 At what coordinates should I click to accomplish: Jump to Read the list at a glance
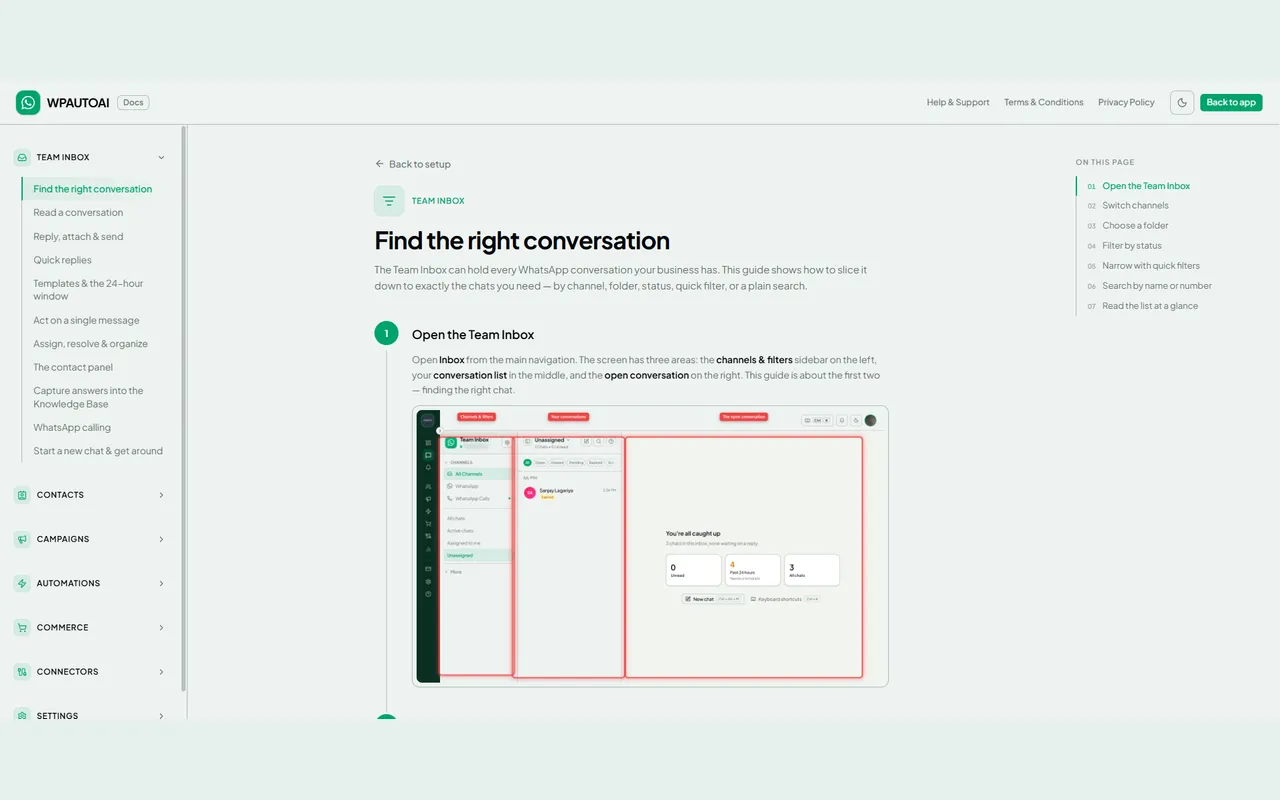coord(1150,306)
